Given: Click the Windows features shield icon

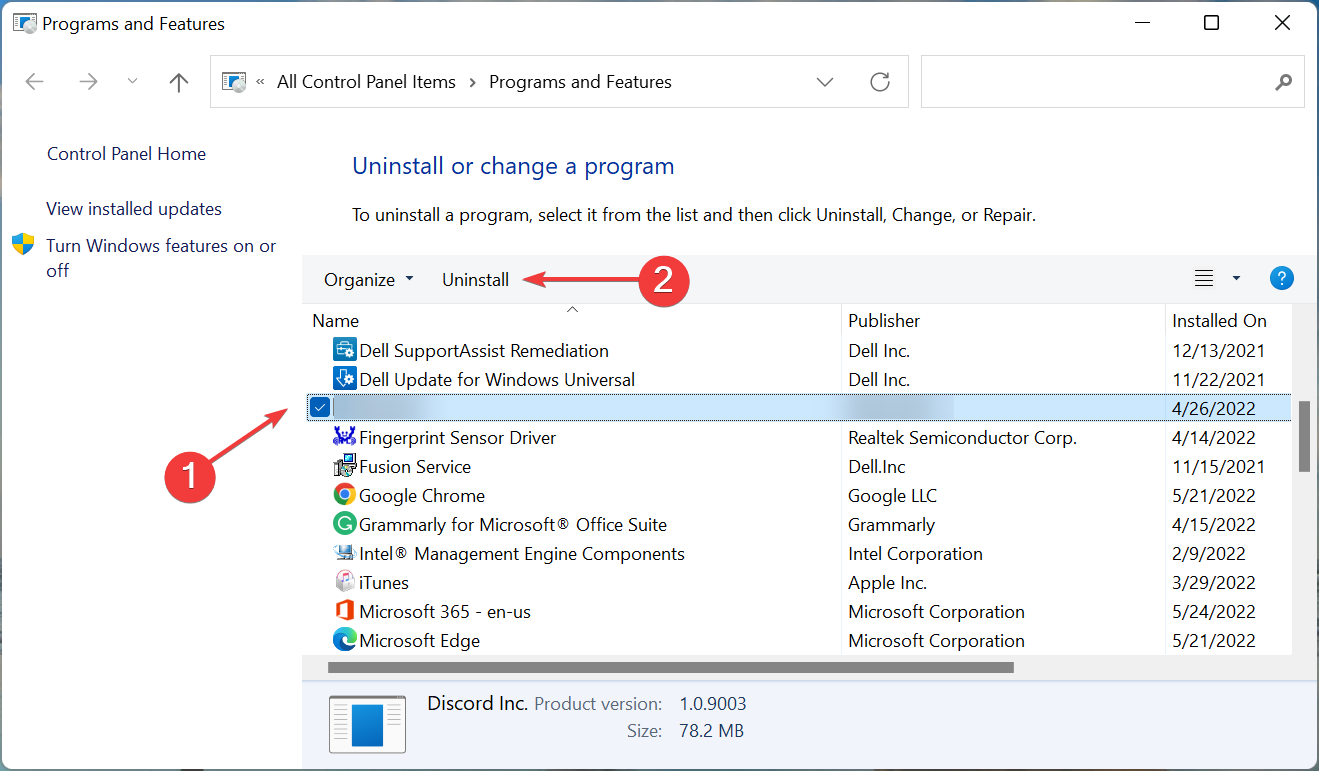Looking at the screenshot, I should click(23, 245).
